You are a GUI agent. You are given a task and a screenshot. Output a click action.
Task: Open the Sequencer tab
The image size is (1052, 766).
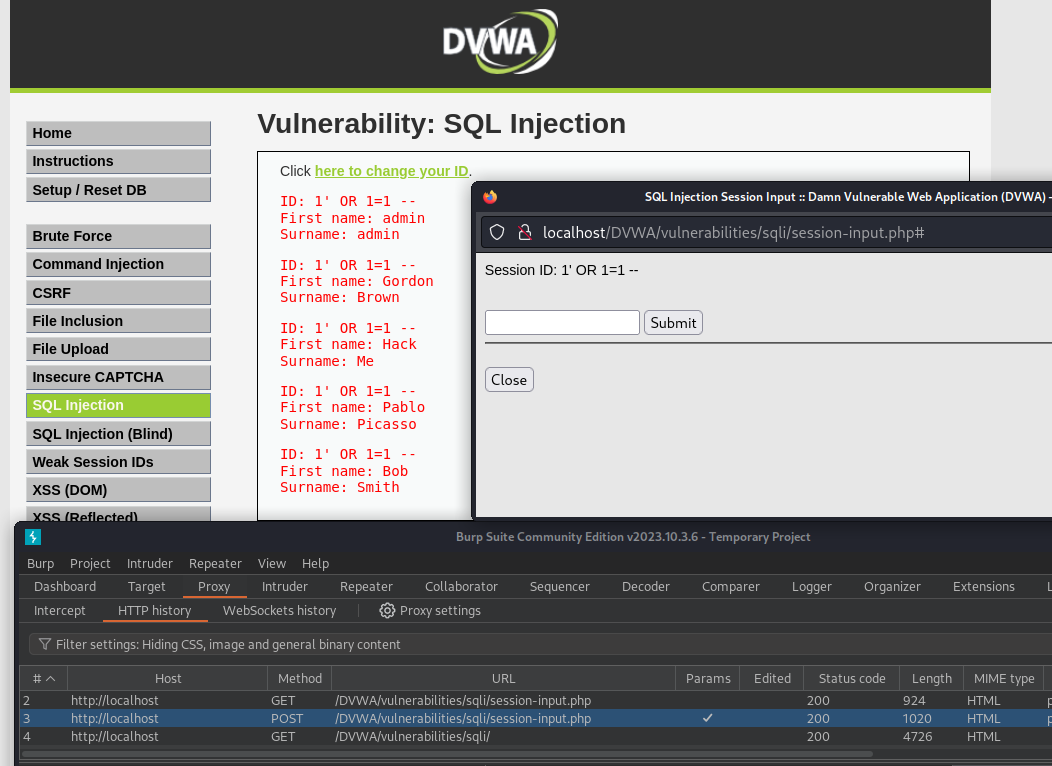pyautogui.click(x=560, y=587)
